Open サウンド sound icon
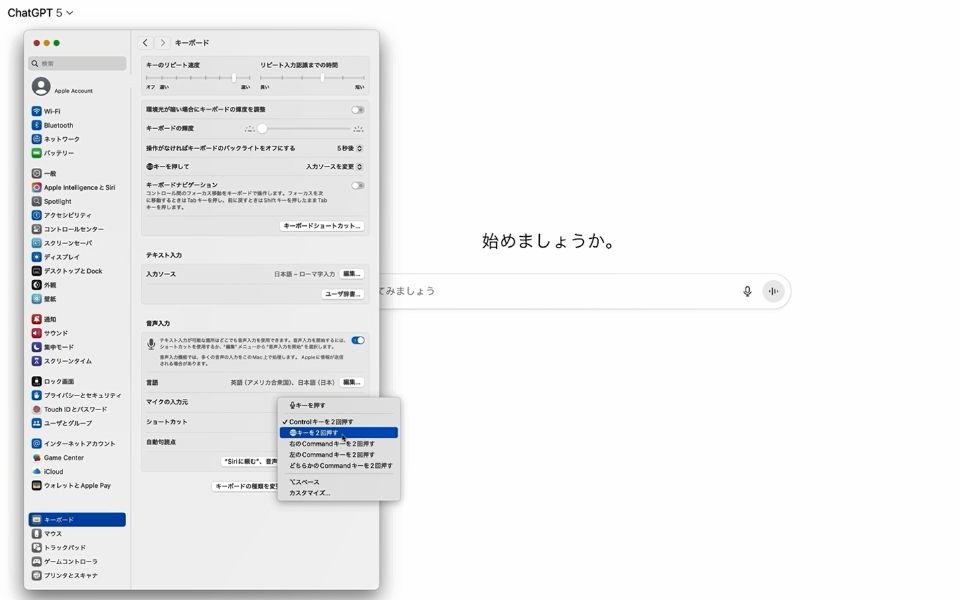Screen dimensions: 960x600 (37, 333)
